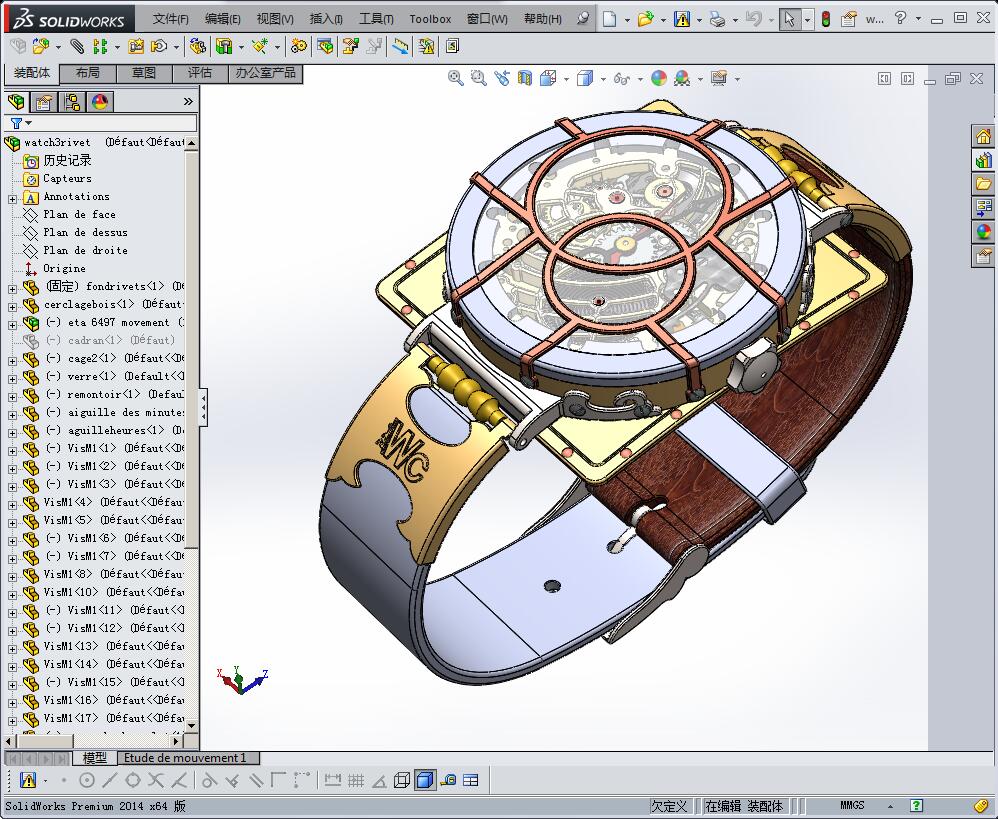
Task: Open the SolidWorks Resources home icon
Action: pyautogui.click(x=983, y=136)
